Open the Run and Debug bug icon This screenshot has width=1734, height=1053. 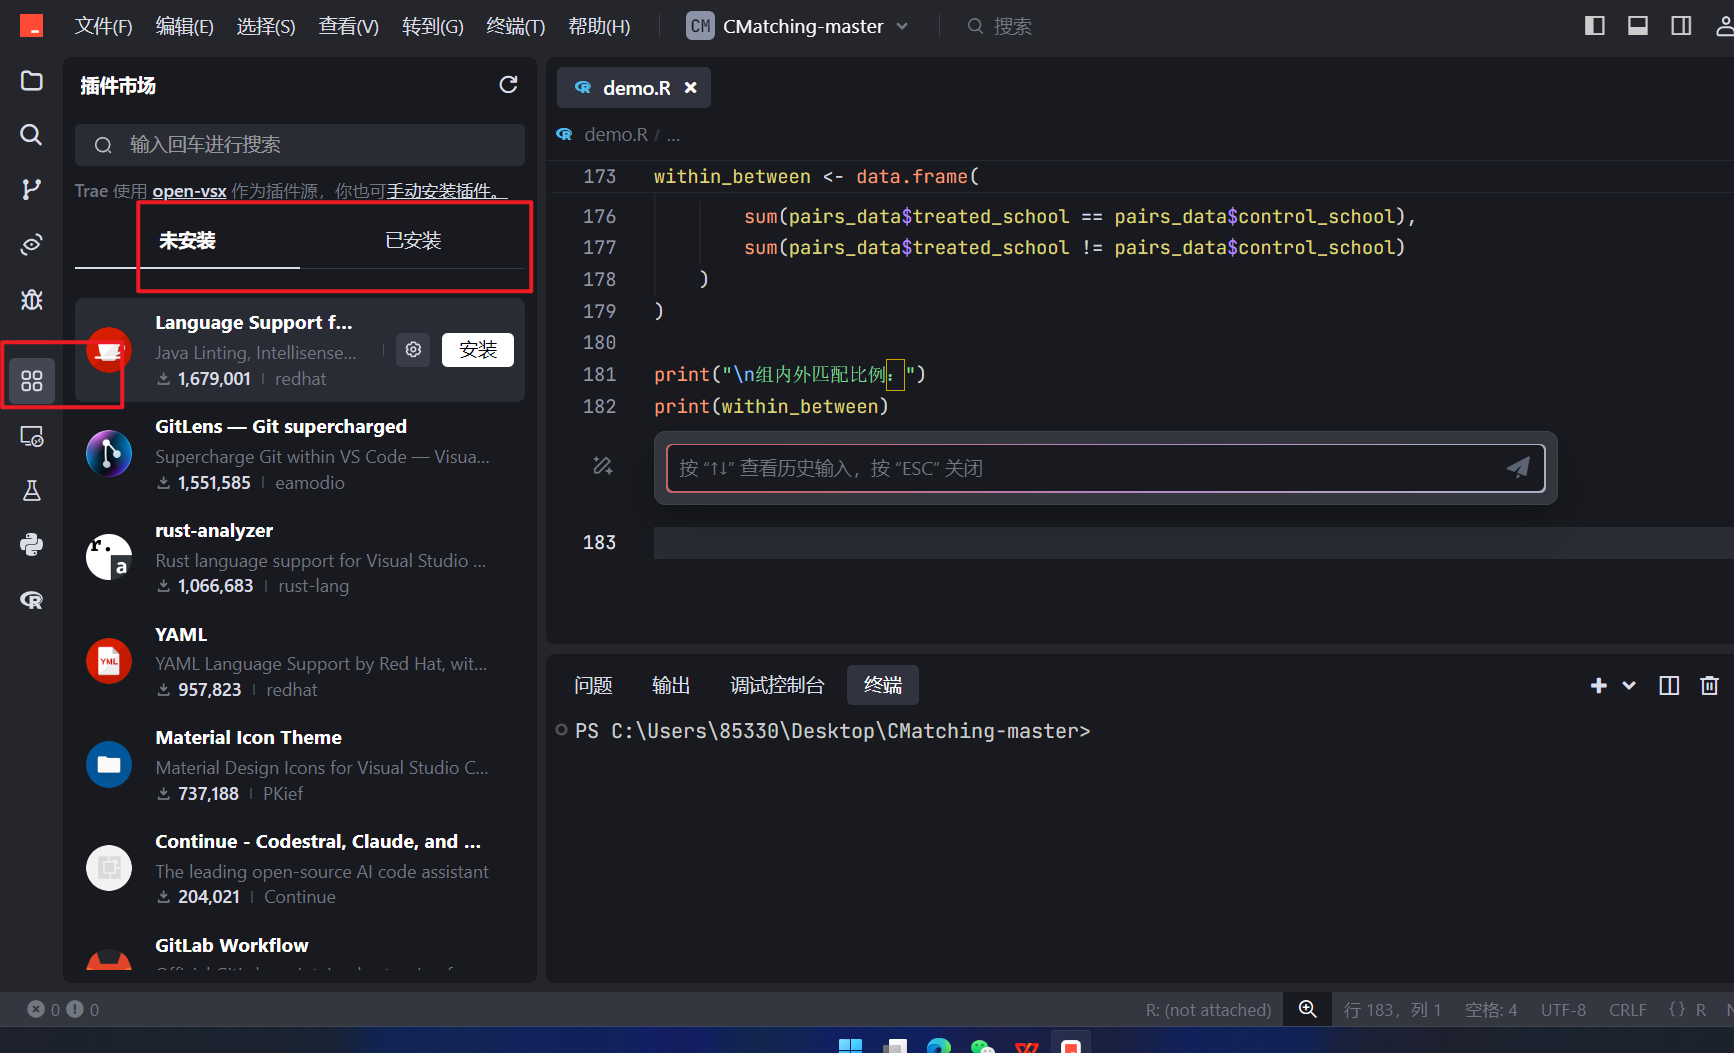[32, 299]
